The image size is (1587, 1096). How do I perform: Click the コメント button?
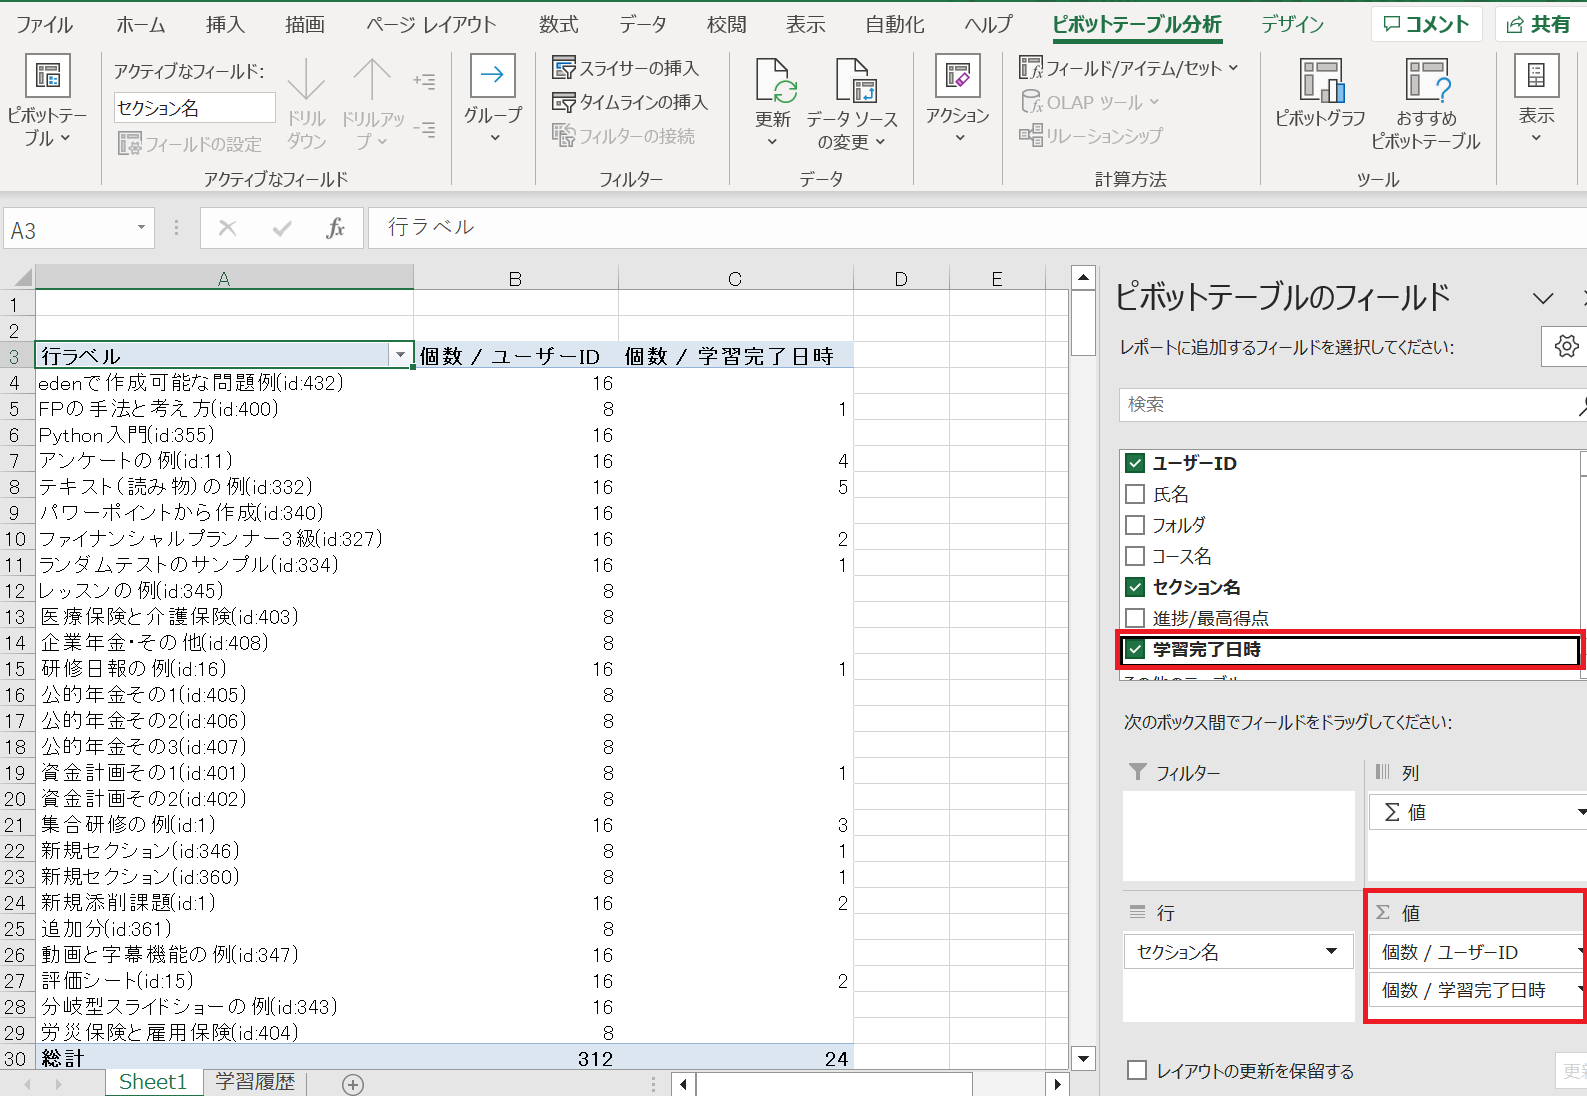point(1426,24)
